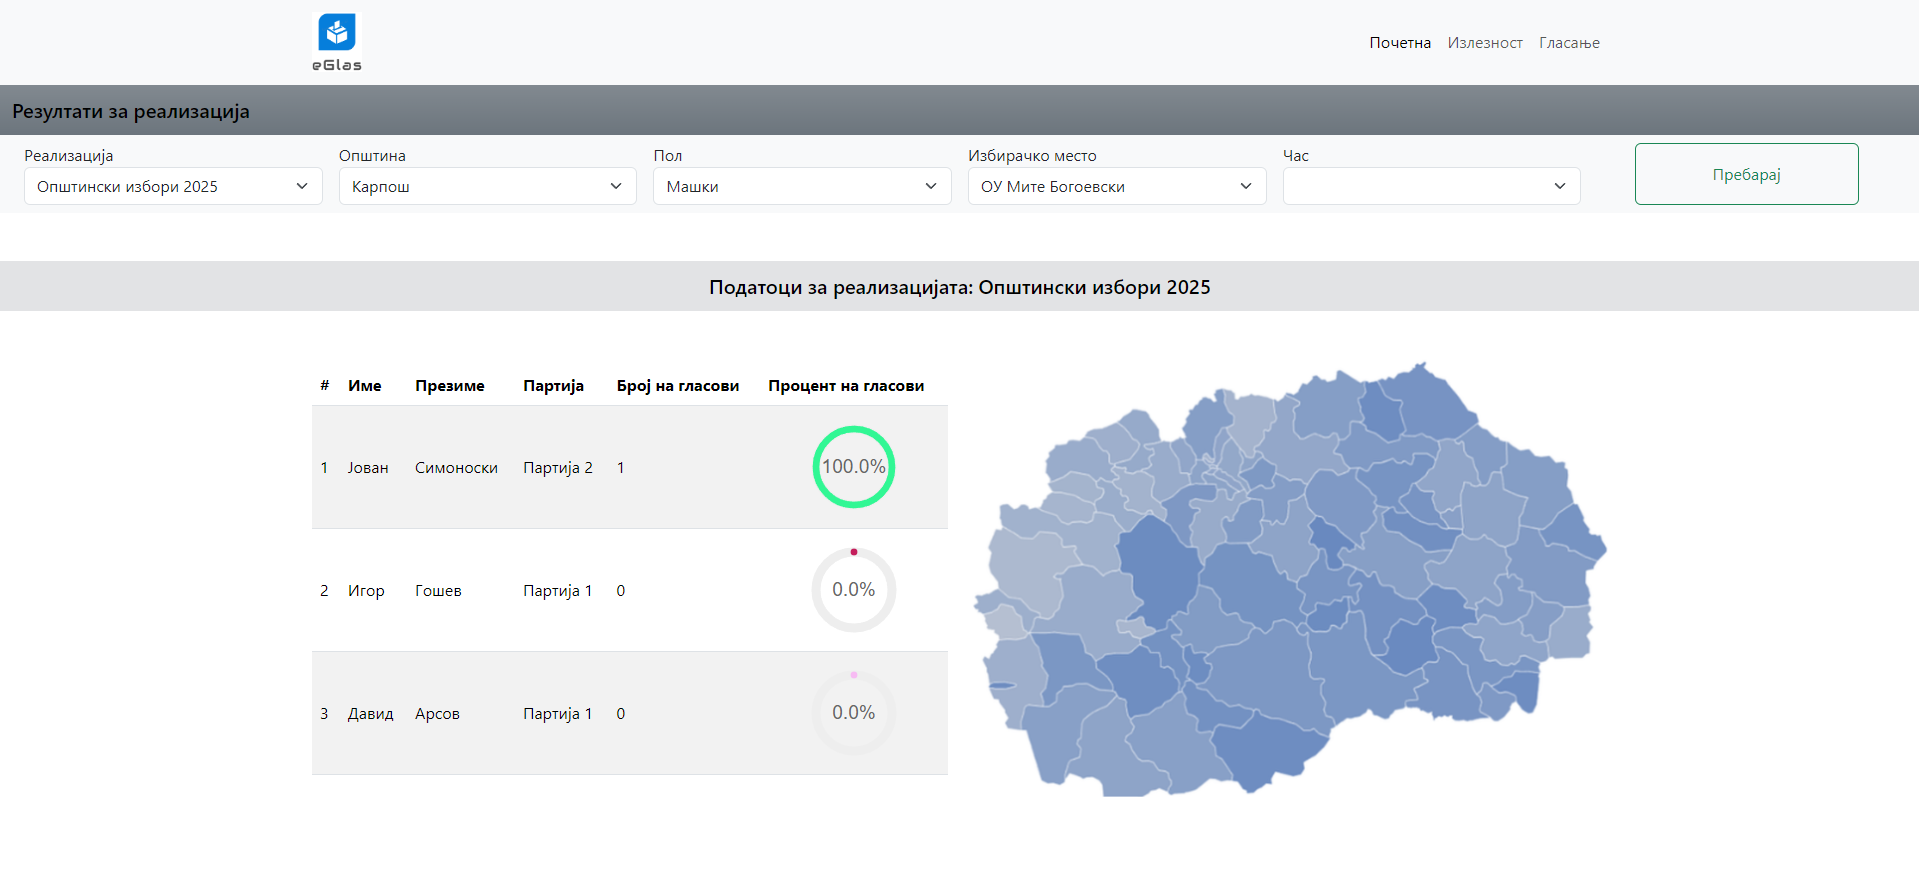1919x880 pixels.
Task: Click the green 100.0% progress circle
Action: 853,467
